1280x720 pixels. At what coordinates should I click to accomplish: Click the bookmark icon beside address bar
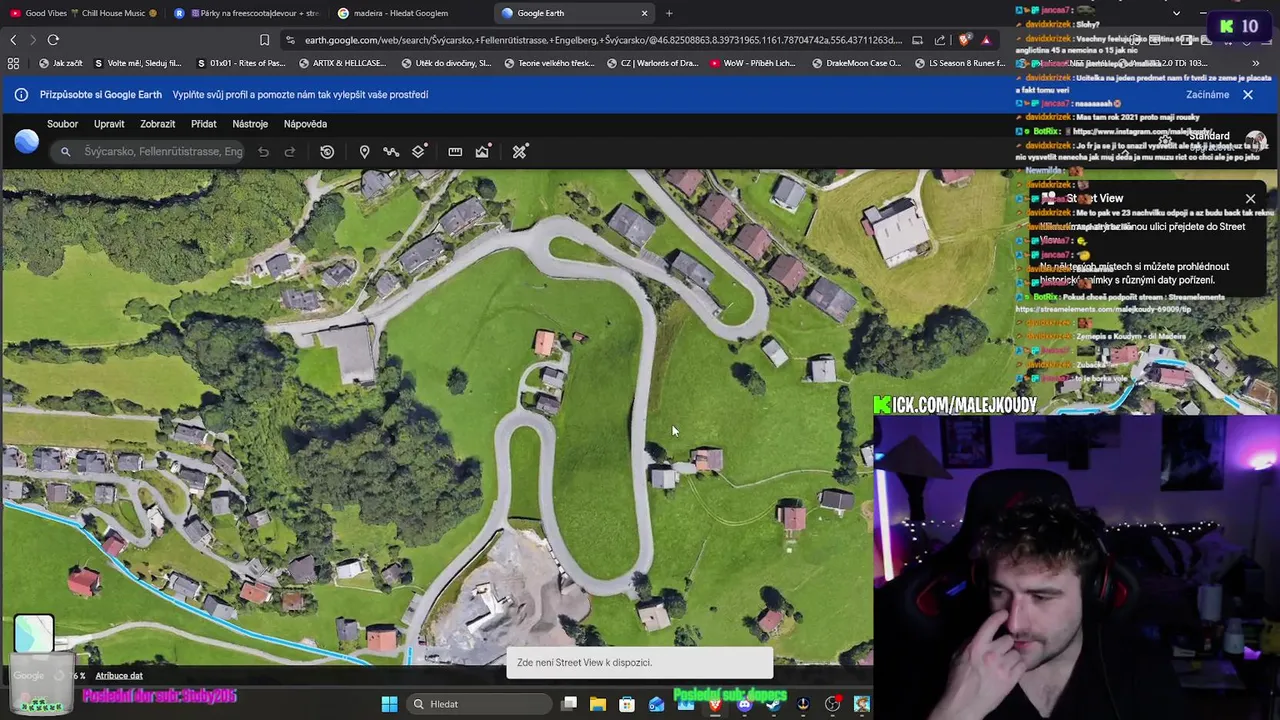point(264,40)
